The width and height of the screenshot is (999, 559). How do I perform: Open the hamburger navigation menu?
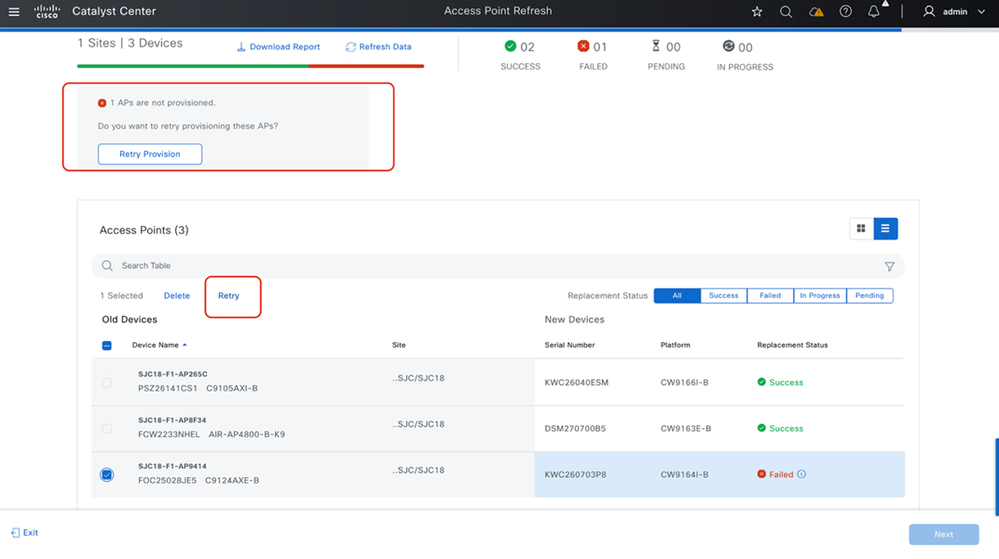[x=14, y=12]
